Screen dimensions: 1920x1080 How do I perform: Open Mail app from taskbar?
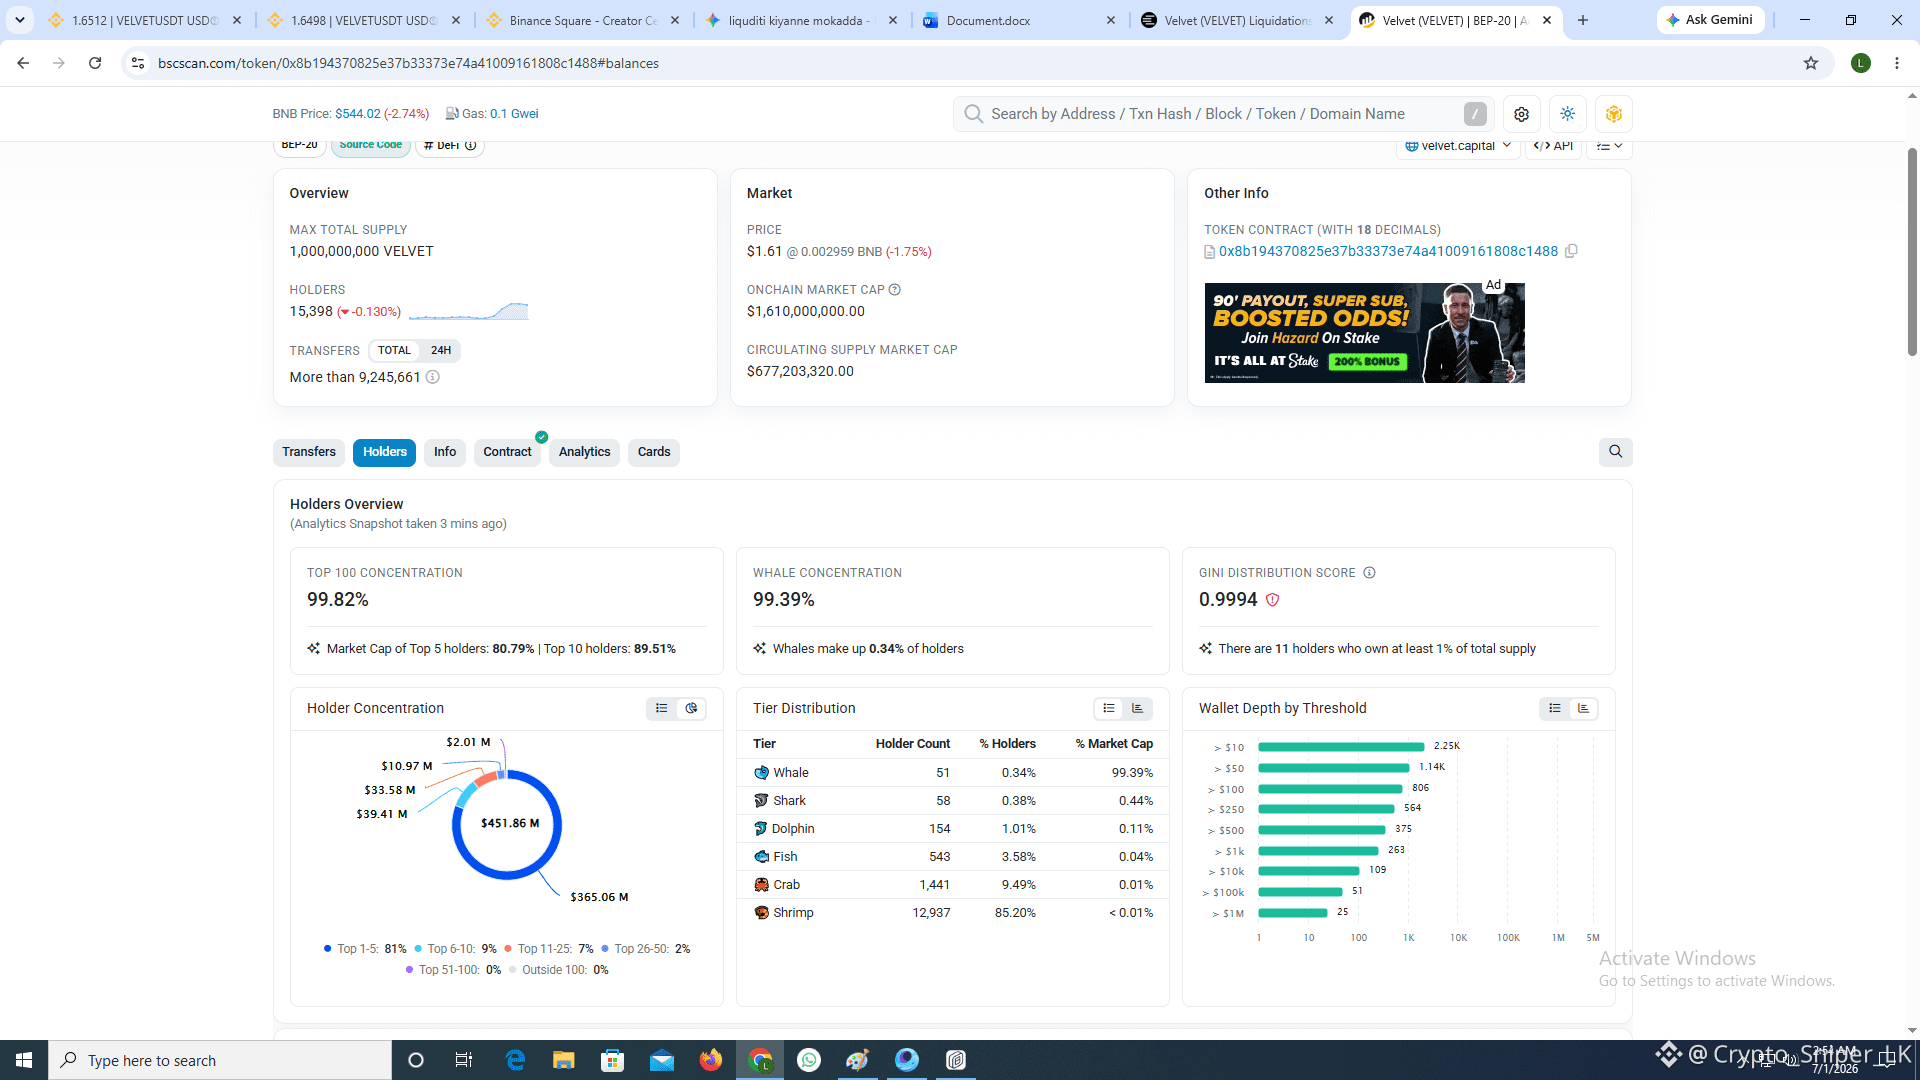pyautogui.click(x=662, y=1060)
